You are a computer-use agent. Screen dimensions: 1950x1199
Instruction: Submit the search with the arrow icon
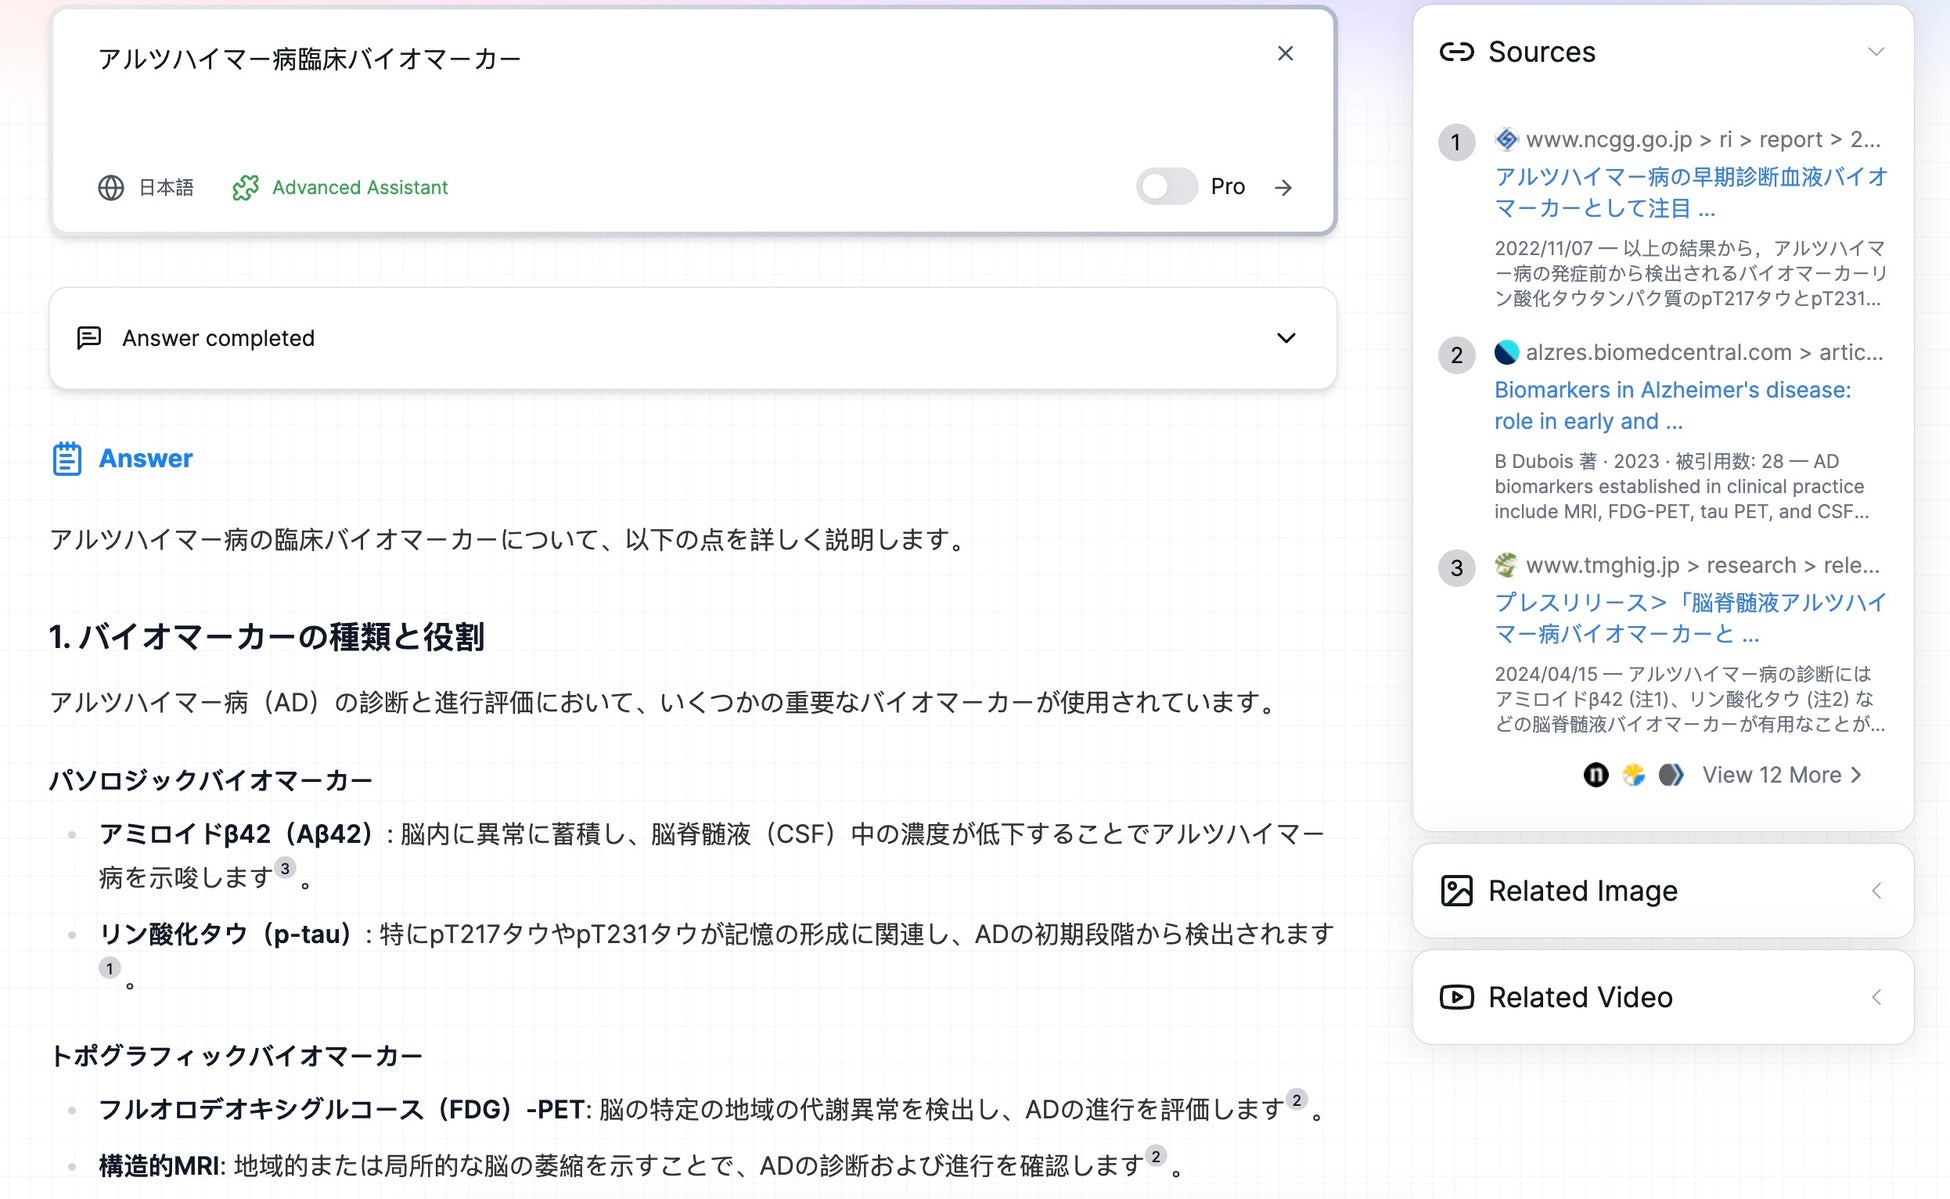(1284, 188)
